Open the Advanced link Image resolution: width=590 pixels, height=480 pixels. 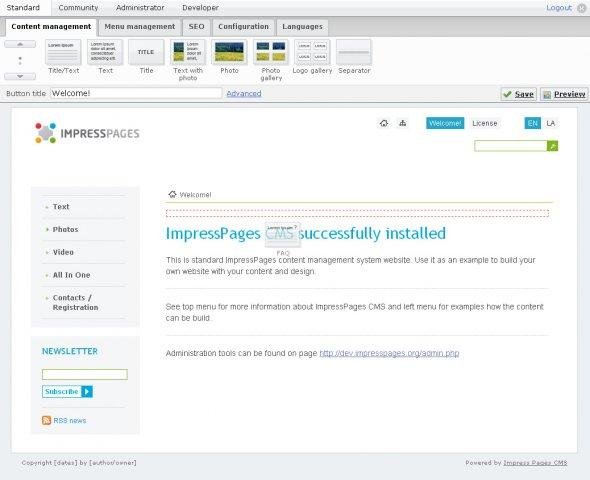pos(244,93)
